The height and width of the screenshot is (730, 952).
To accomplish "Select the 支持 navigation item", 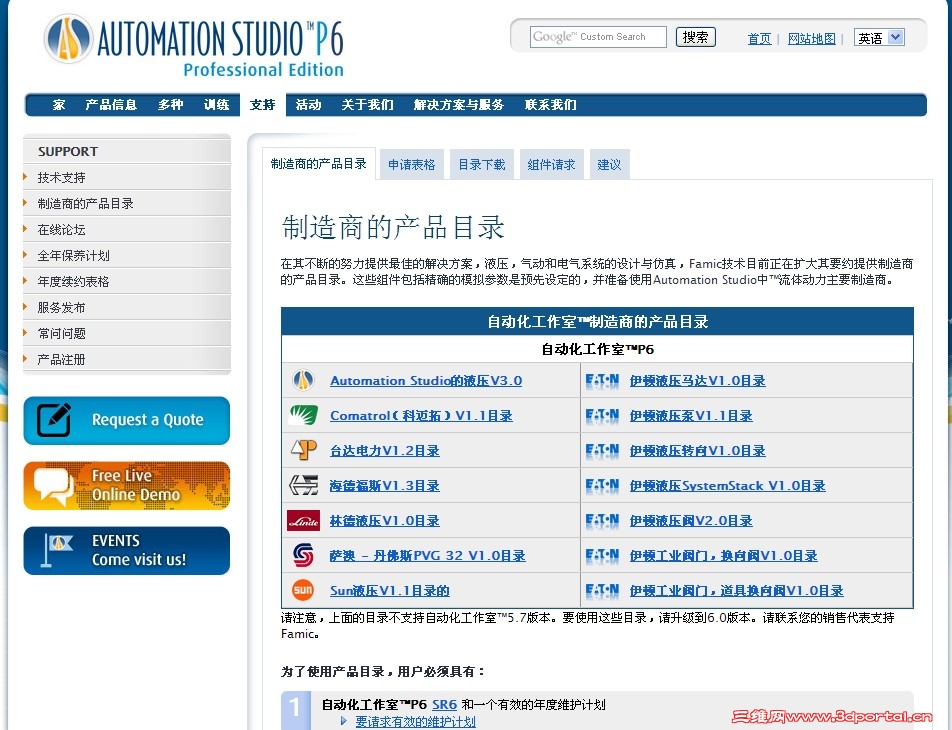I will [262, 104].
